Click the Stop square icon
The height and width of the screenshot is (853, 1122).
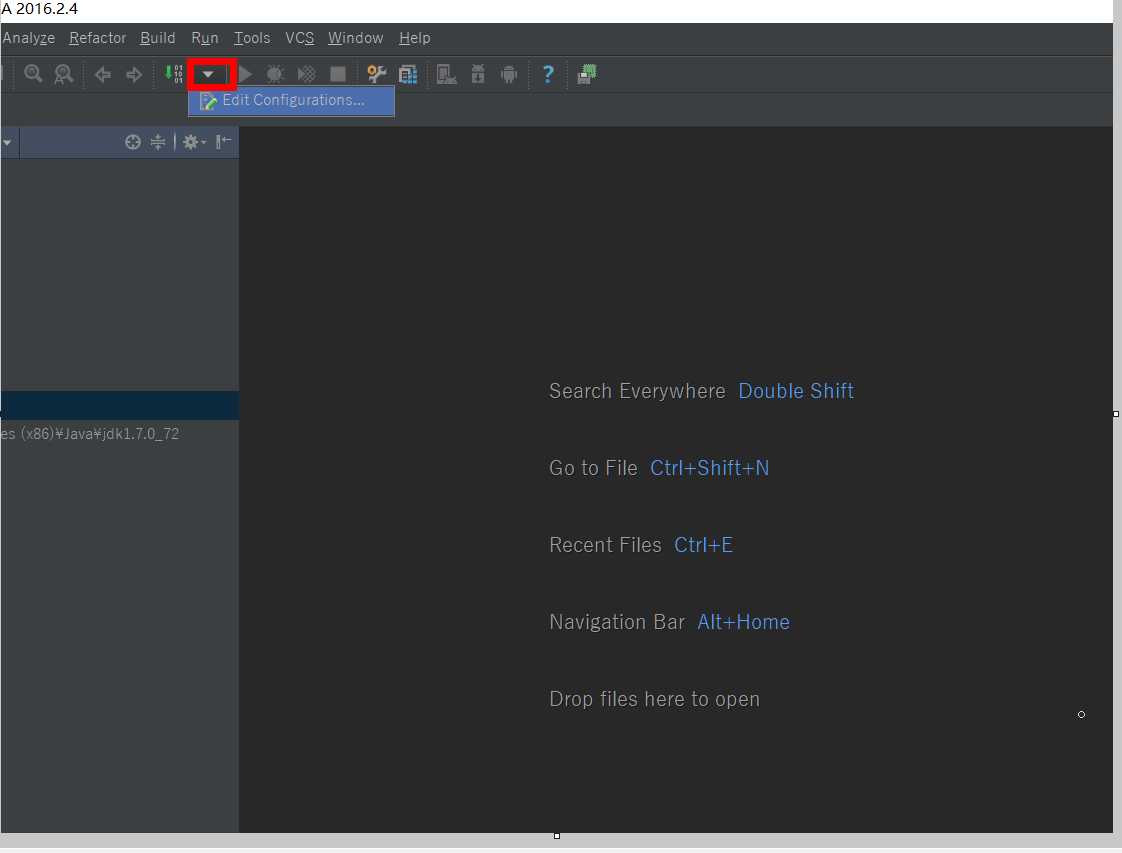pyautogui.click(x=338, y=74)
